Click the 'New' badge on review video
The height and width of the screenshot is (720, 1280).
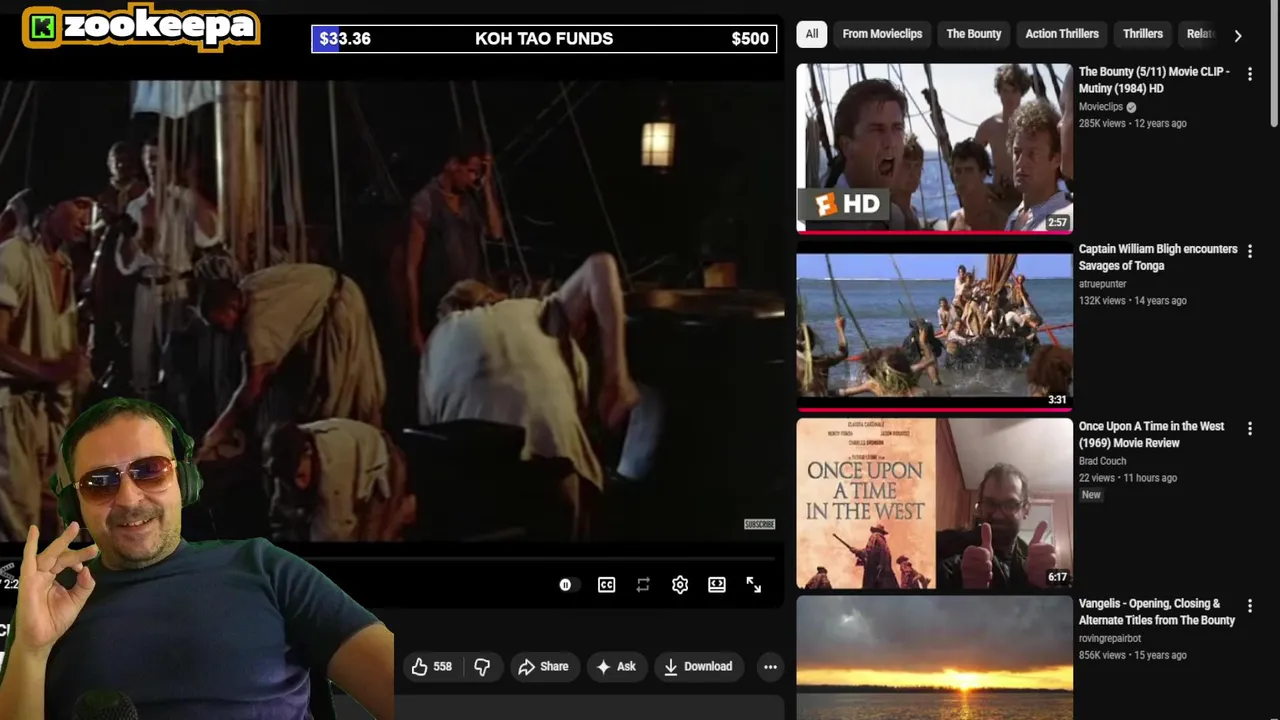pos(1091,495)
